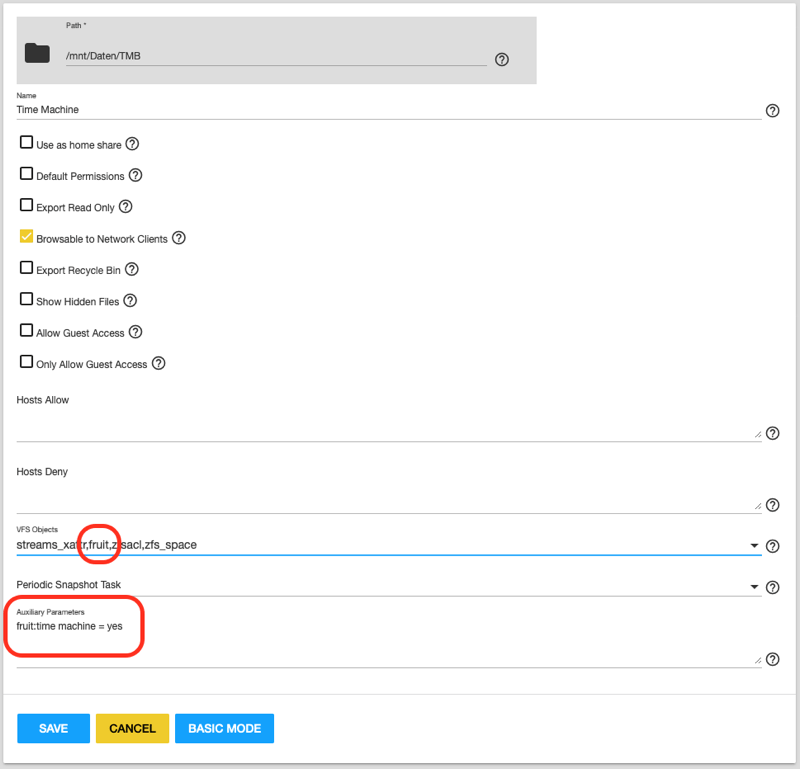The image size is (800, 769).
Task: View help tooltip for VFS Objects
Action: tap(772, 546)
